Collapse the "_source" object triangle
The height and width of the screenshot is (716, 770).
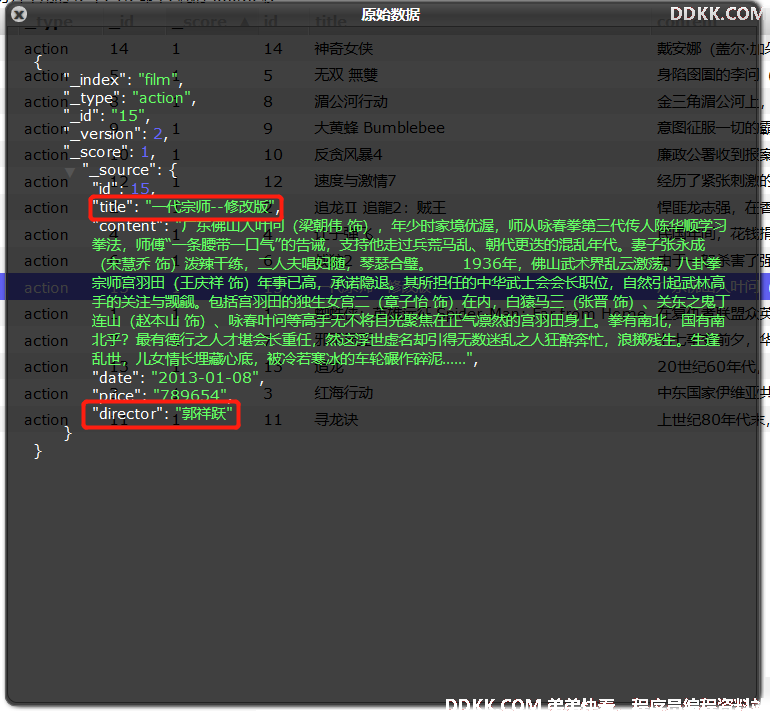[70, 172]
